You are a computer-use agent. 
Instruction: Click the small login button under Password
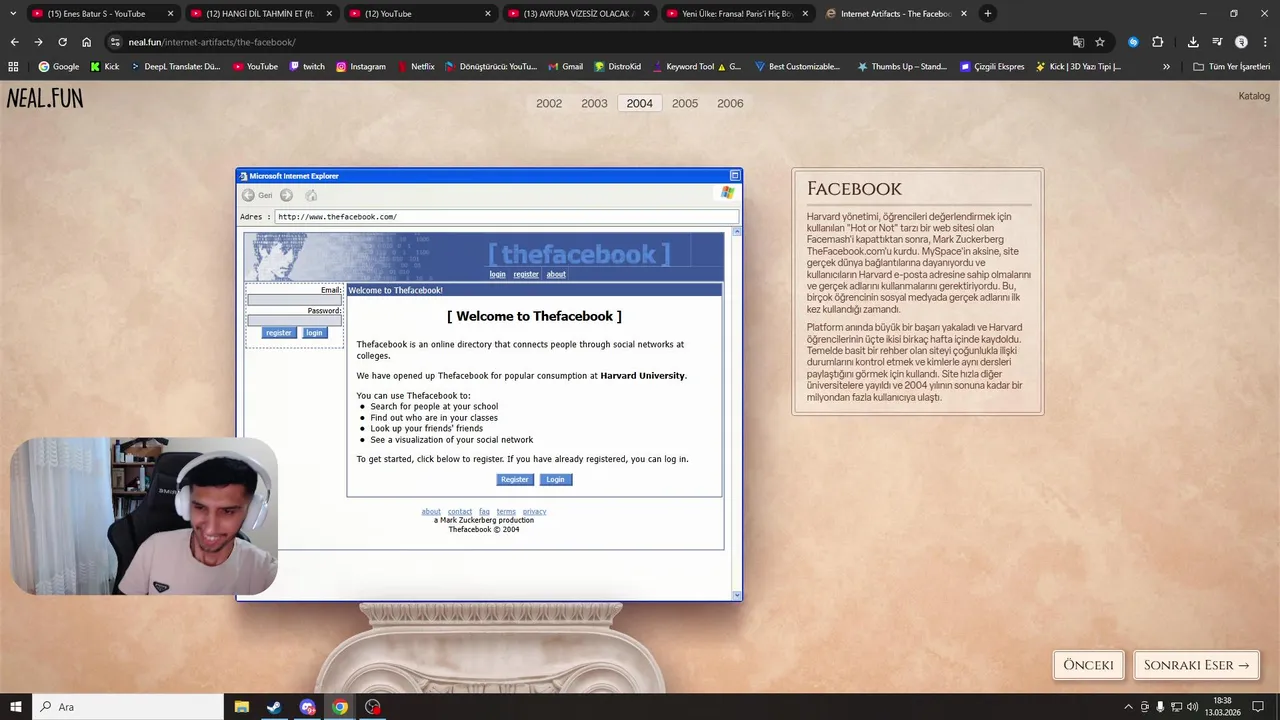coord(314,333)
